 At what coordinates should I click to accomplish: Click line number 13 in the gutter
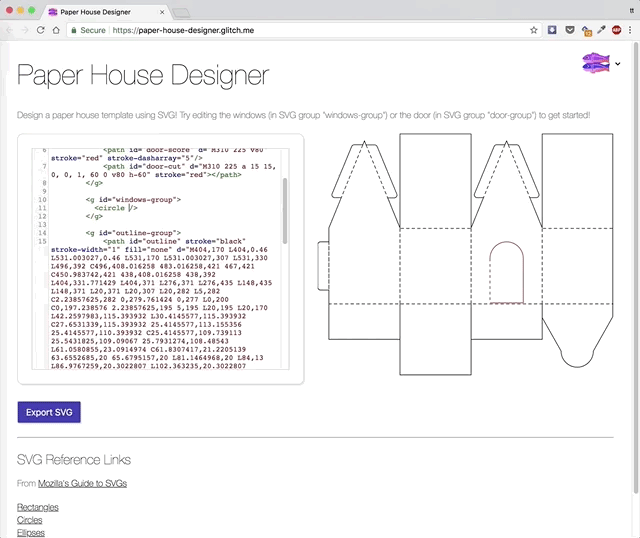click(x=42, y=225)
